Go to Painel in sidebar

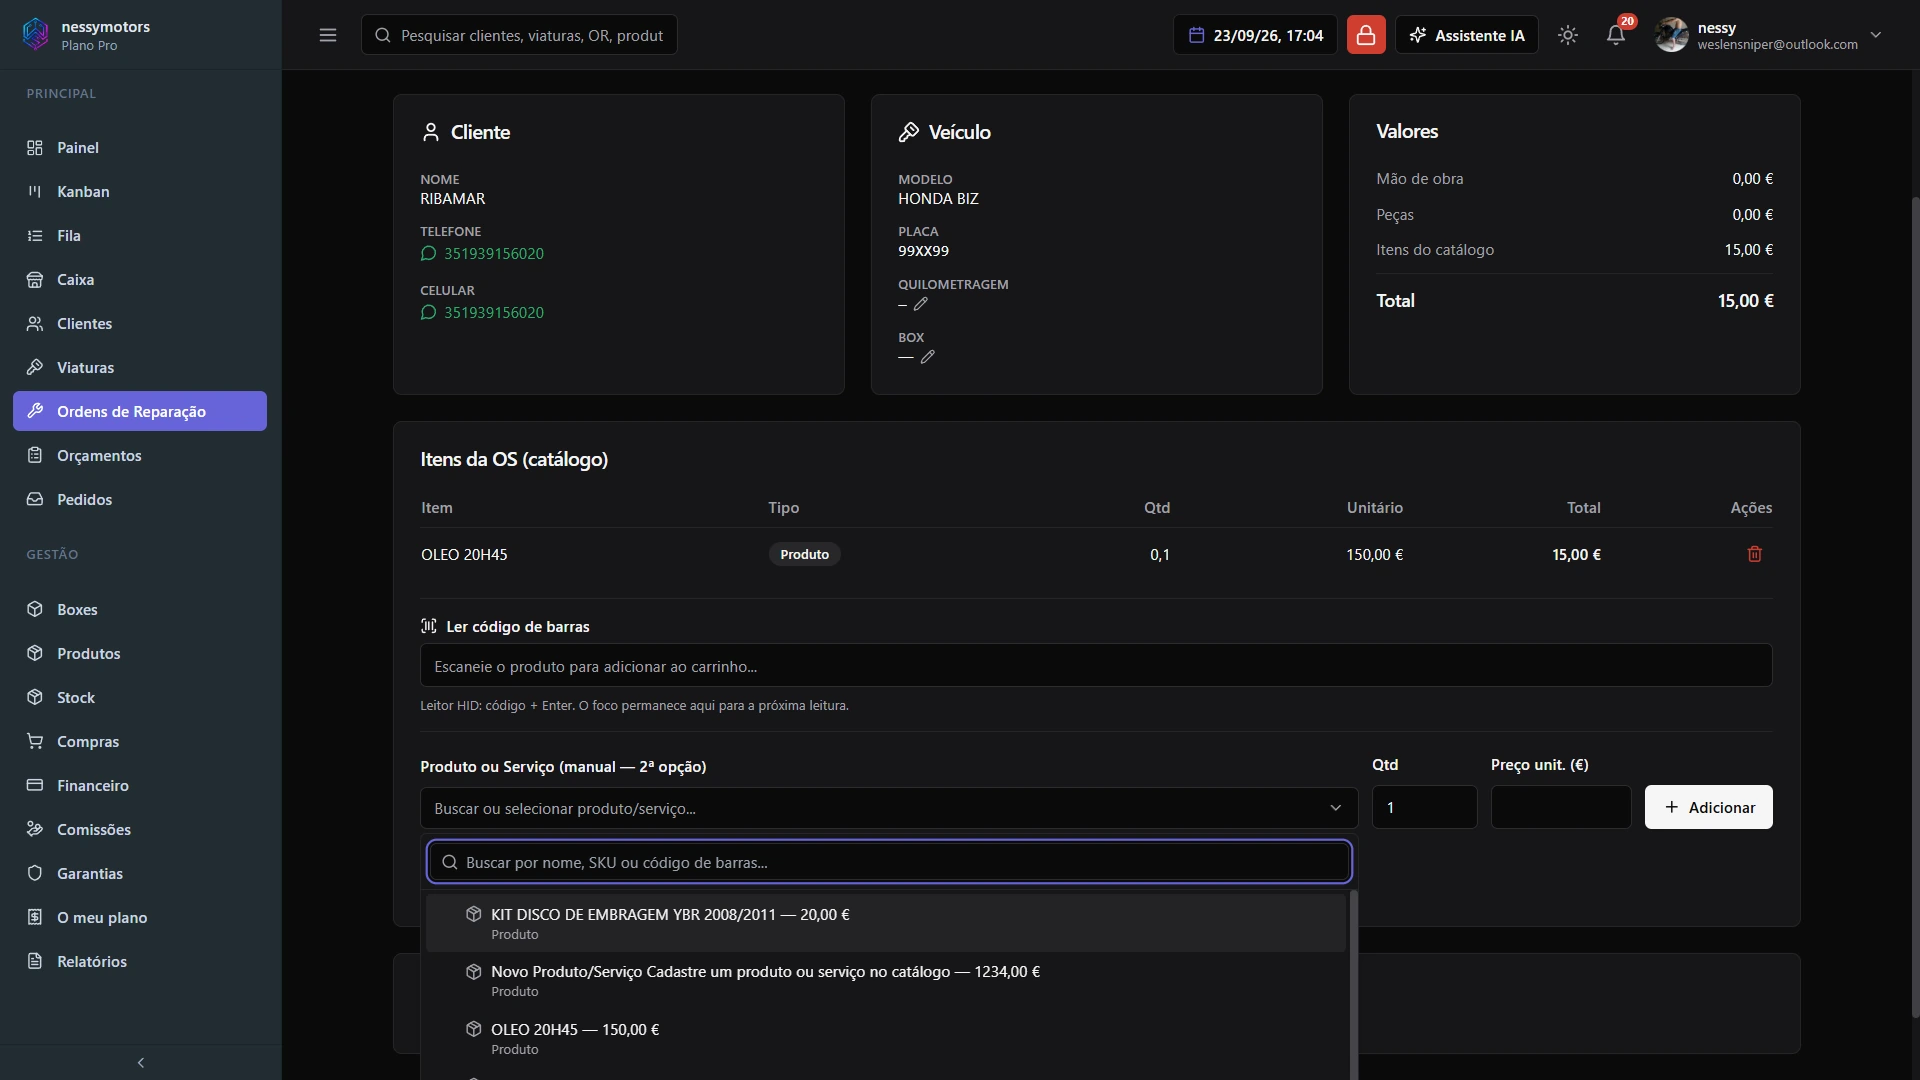click(x=140, y=148)
